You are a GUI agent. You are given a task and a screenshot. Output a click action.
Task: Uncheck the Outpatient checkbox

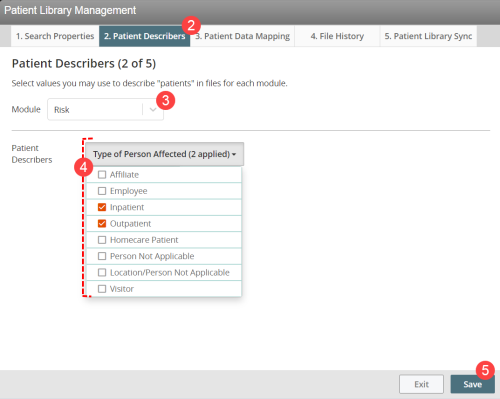[x=102, y=224]
